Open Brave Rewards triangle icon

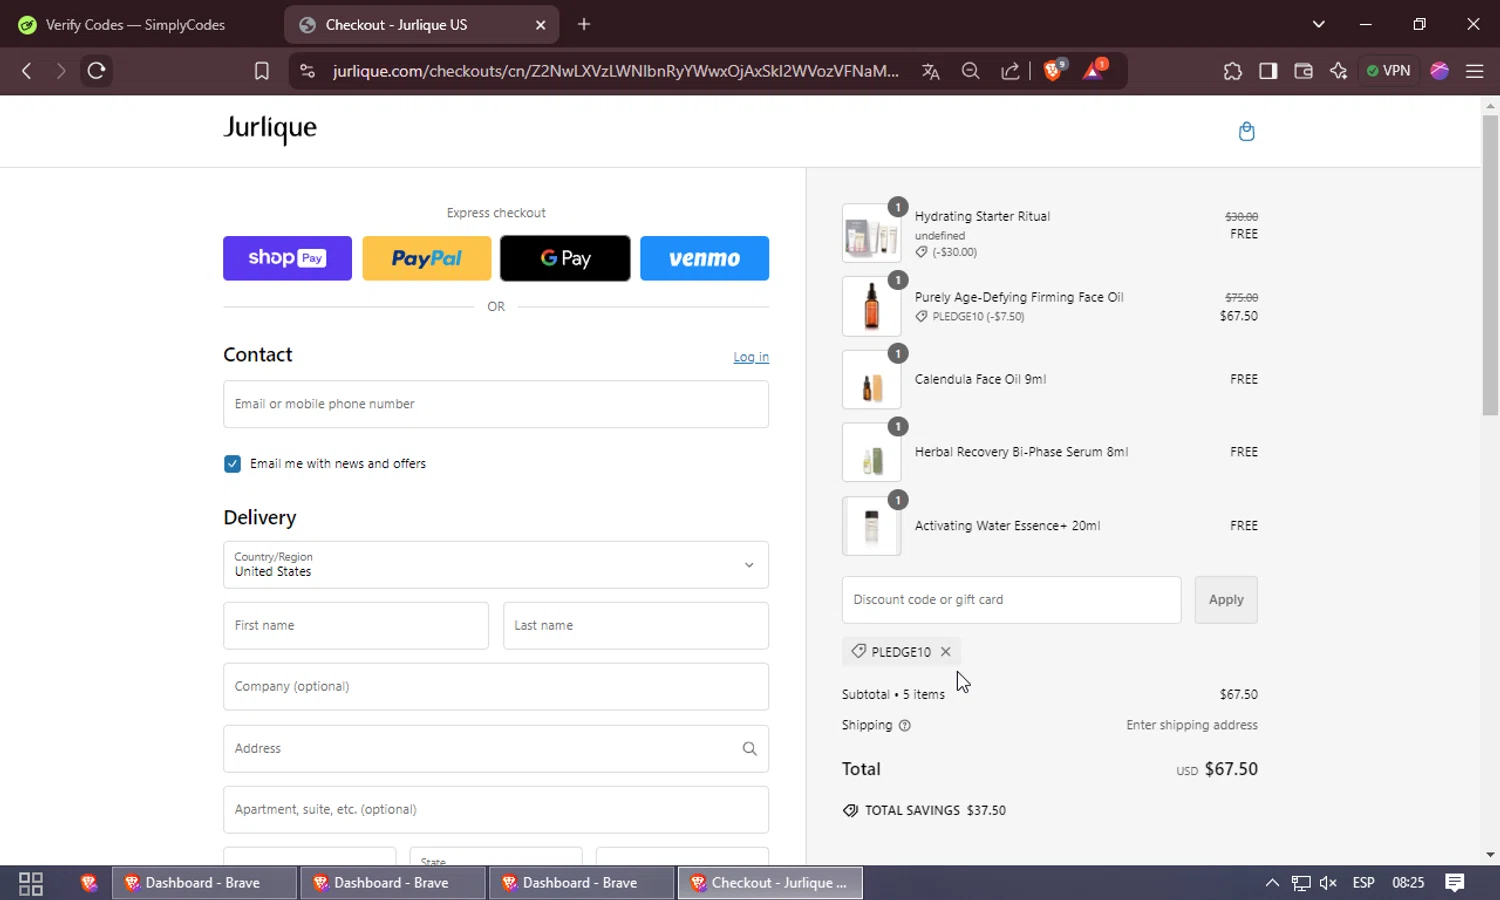click(x=1094, y=70)
